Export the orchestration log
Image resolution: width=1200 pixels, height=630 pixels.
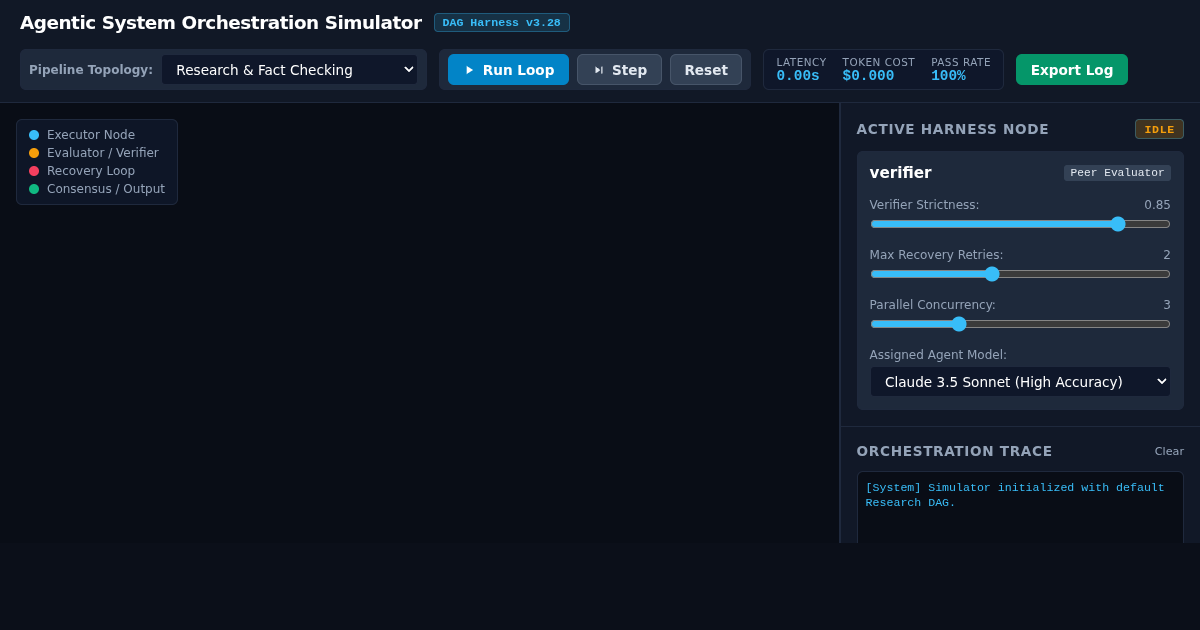point(1071,70)
